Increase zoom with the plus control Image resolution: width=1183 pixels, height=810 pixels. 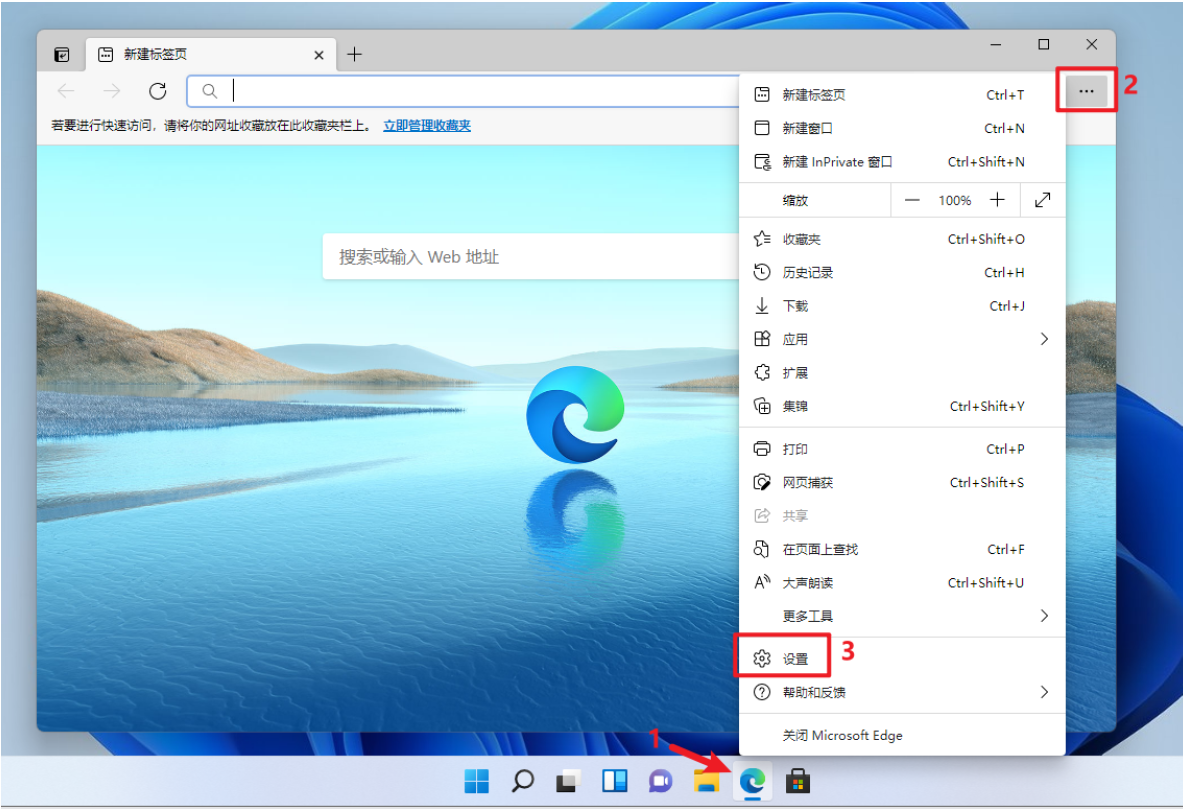point(997,199)
